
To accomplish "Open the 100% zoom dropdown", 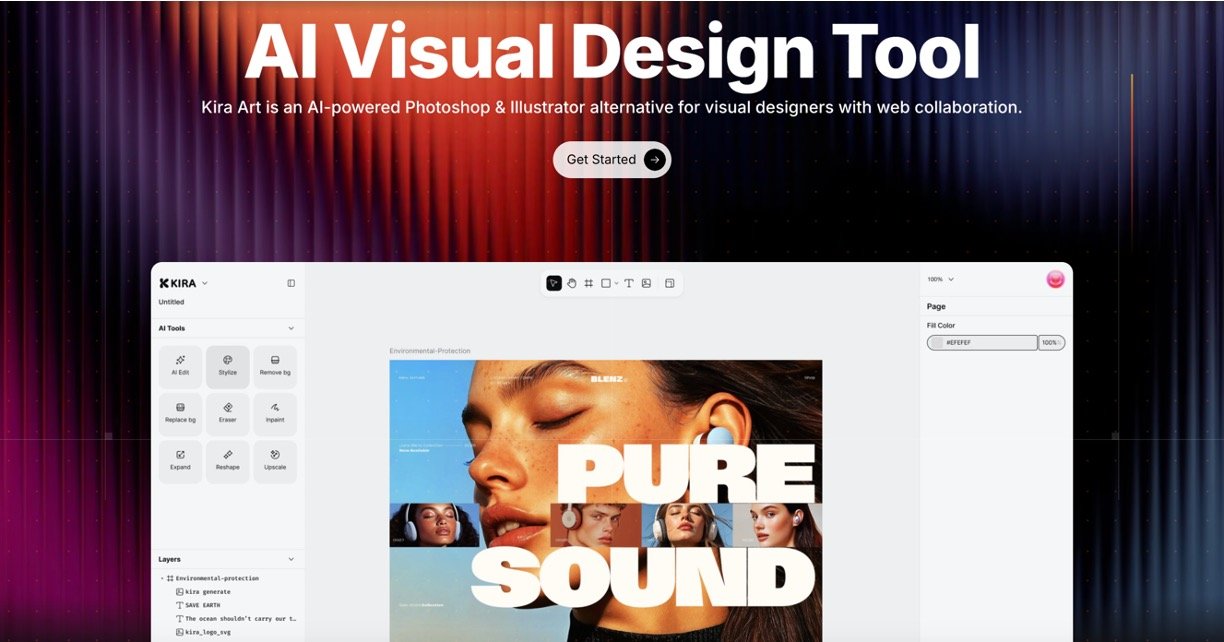I will pos(941,279).
